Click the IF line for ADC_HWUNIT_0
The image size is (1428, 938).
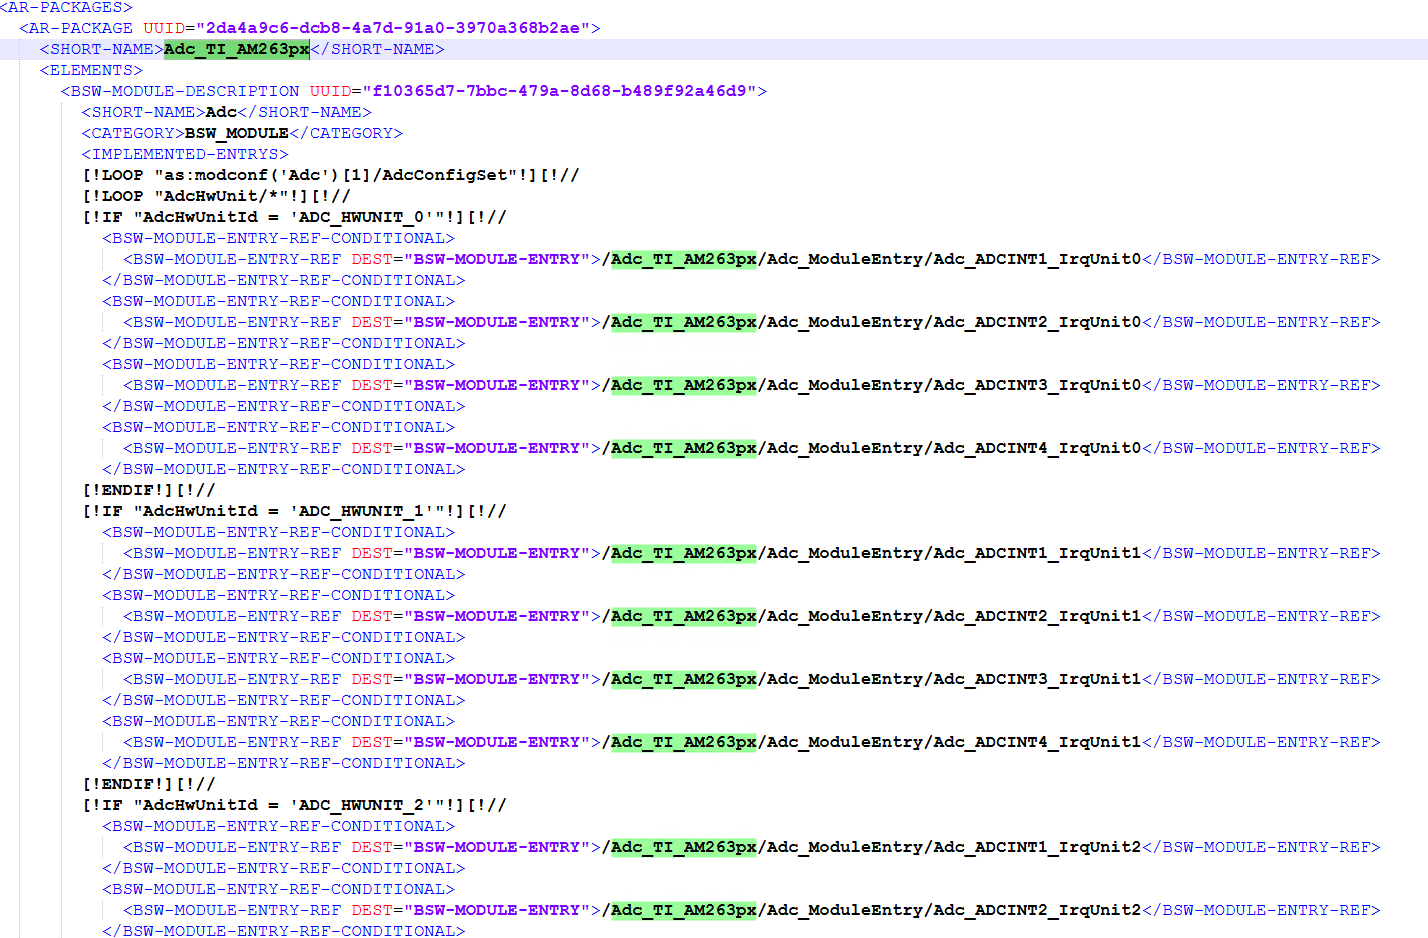(294, 217)
